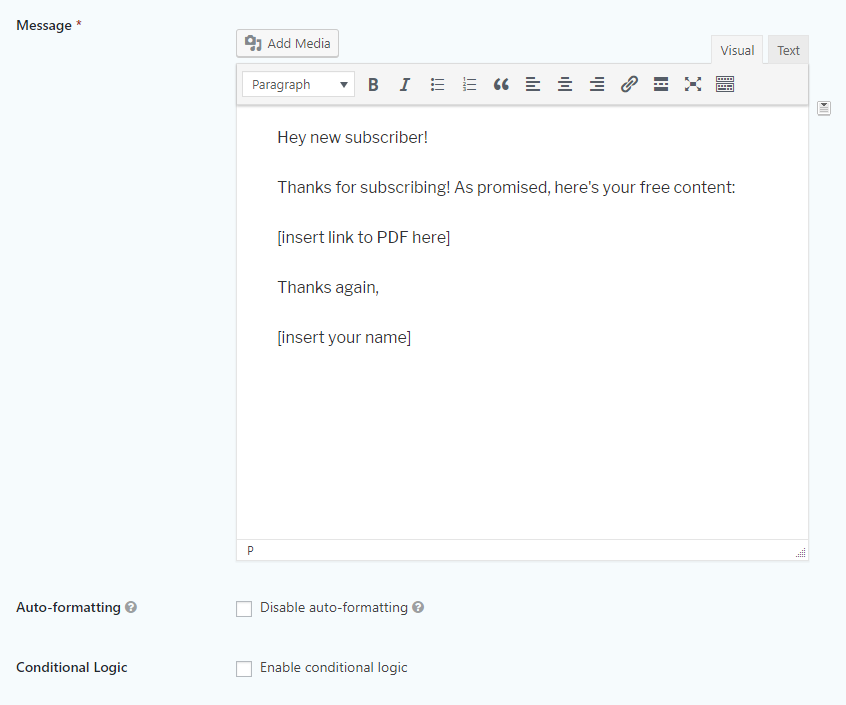This screenshot has width=846, height=705.
Task: Open the Paragraph format dropdown
Action: (298, 85)
